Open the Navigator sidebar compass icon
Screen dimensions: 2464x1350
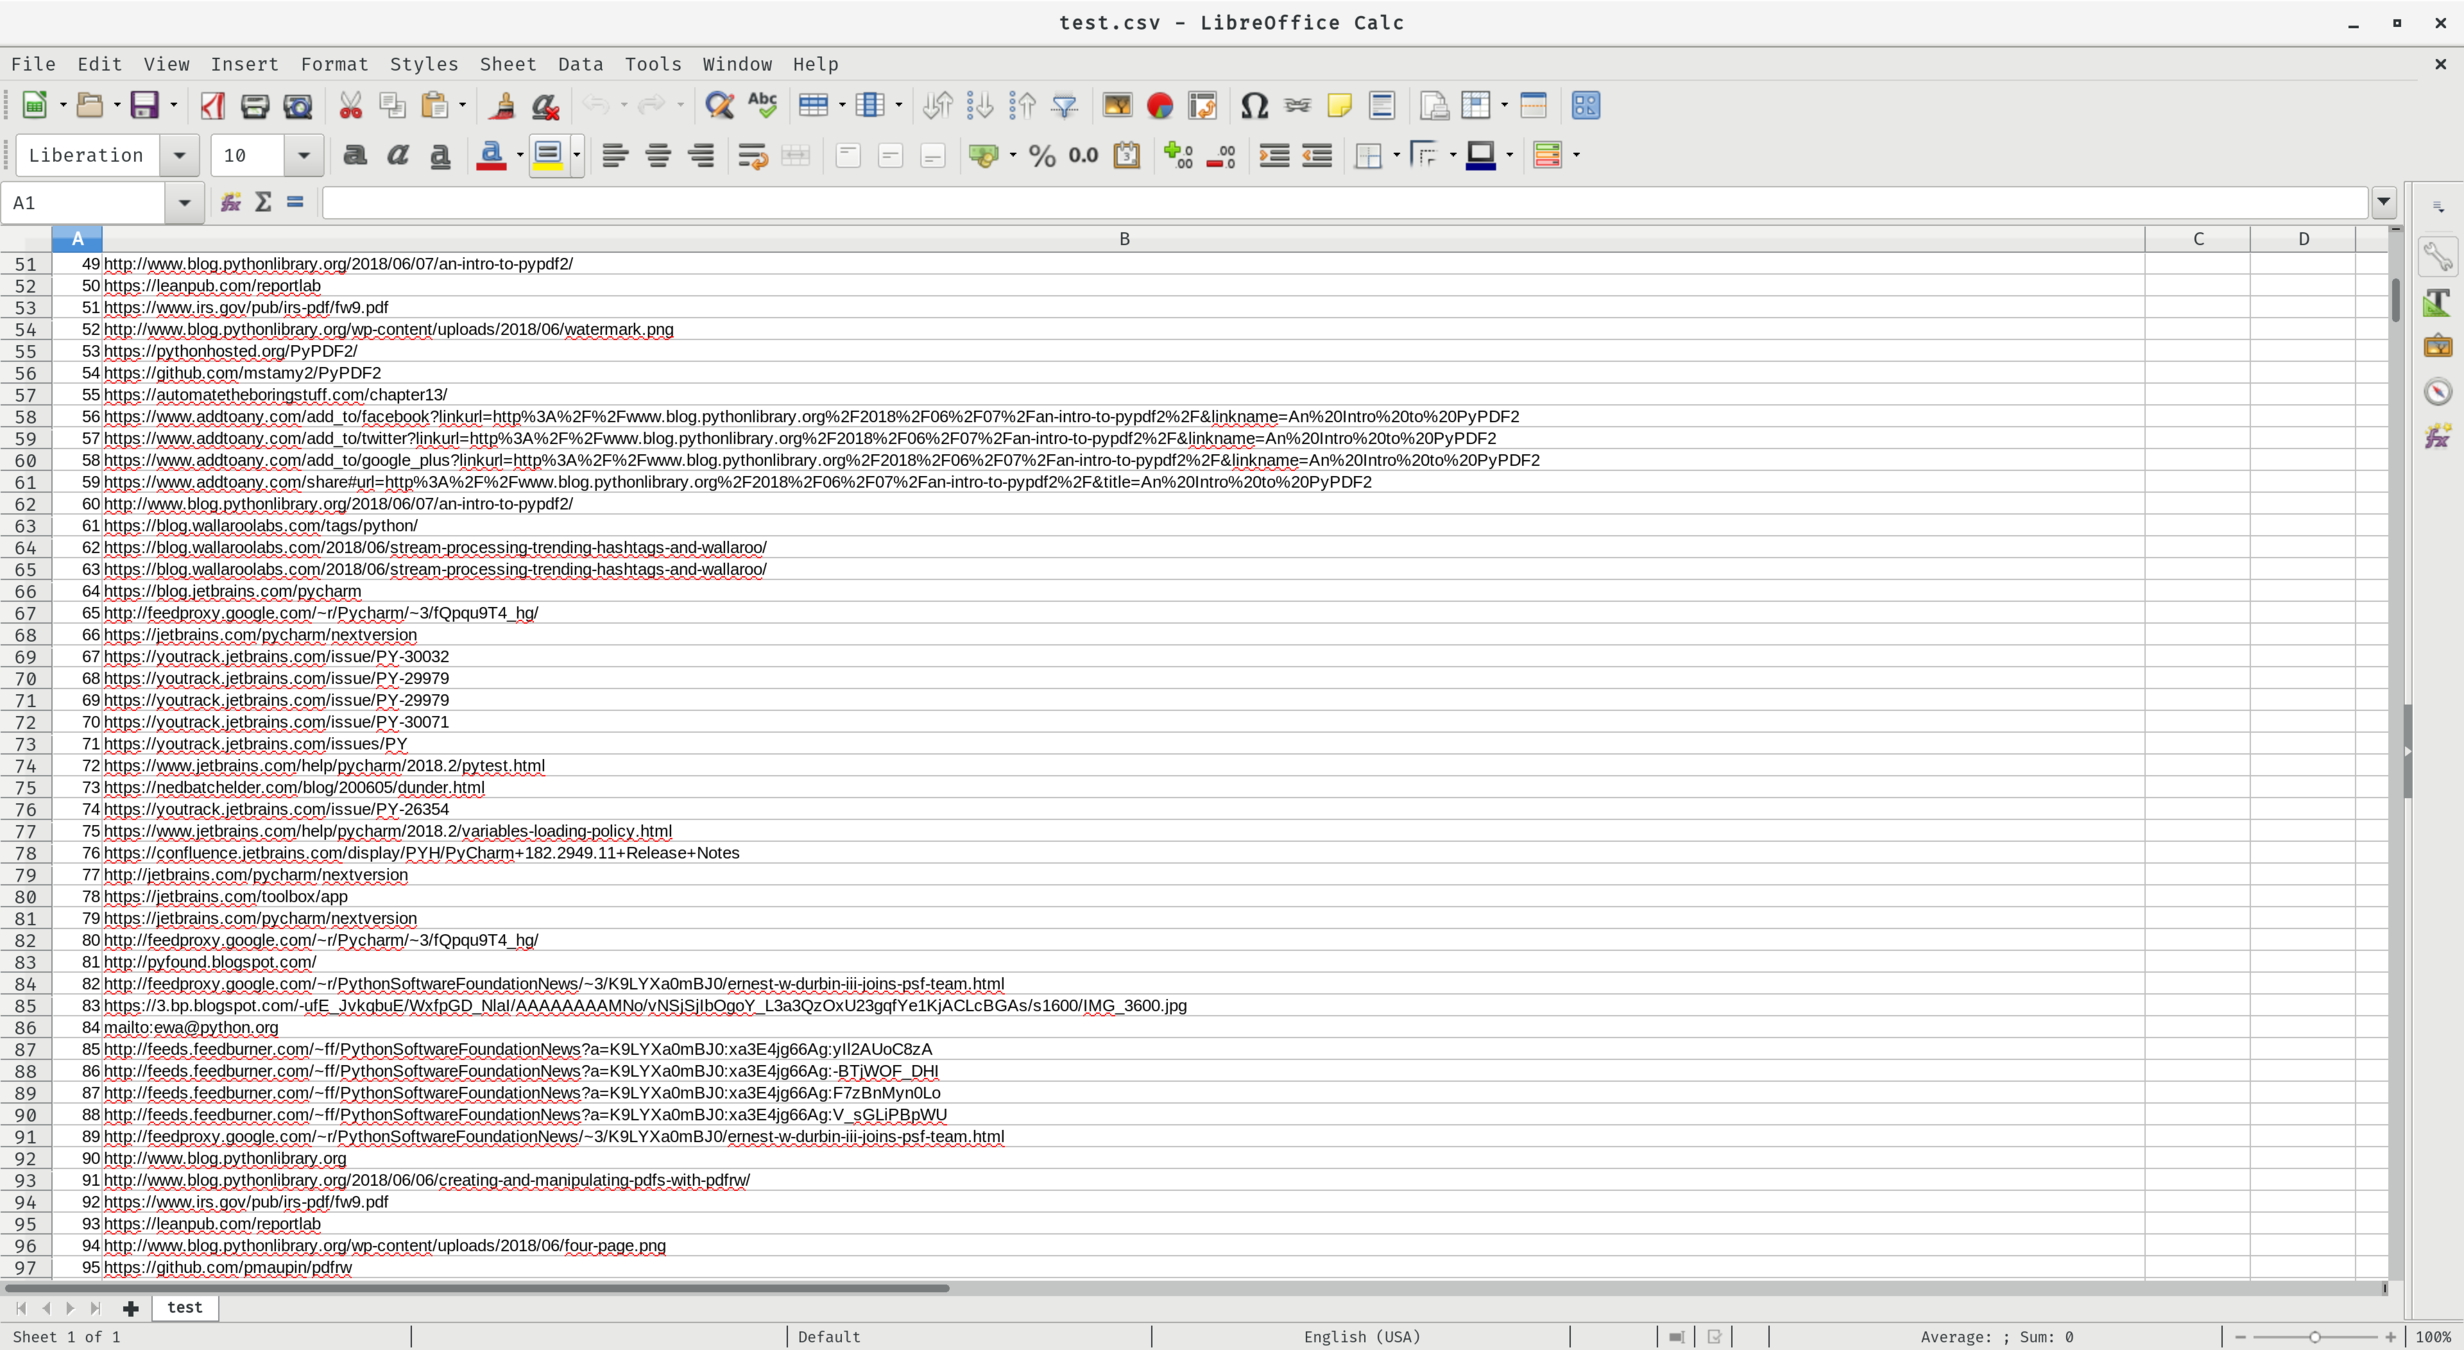coord(2438,391)
